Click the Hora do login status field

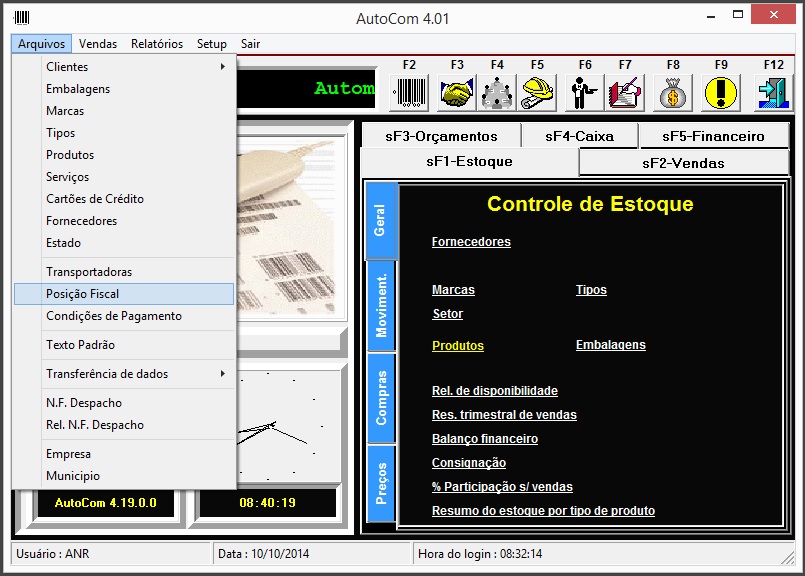pos(604,554)
